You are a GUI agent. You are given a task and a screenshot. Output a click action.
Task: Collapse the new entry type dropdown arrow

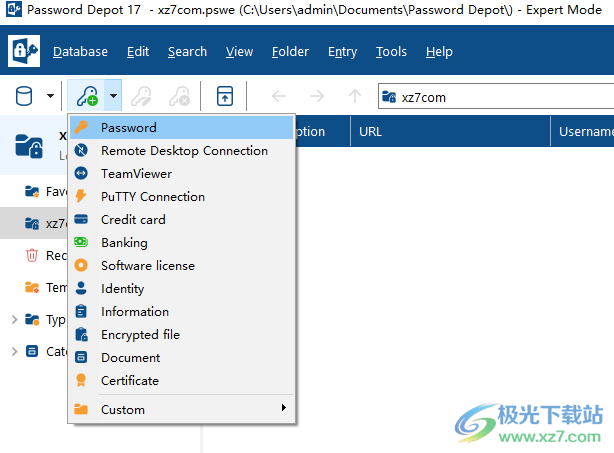click(113, 96)
